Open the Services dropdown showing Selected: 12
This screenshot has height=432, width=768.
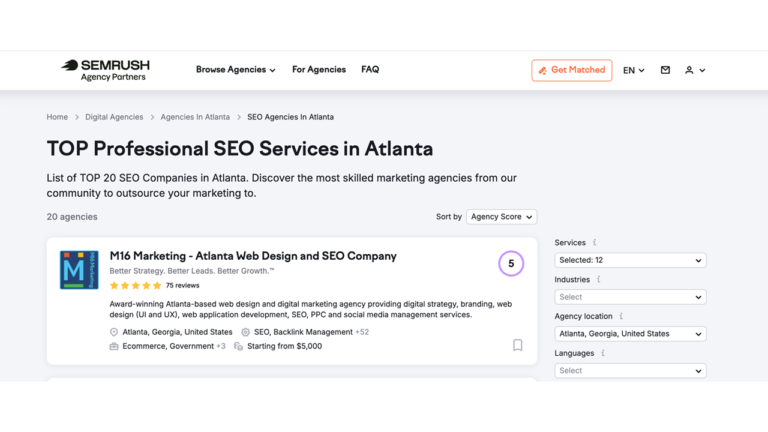coord(630,260)
